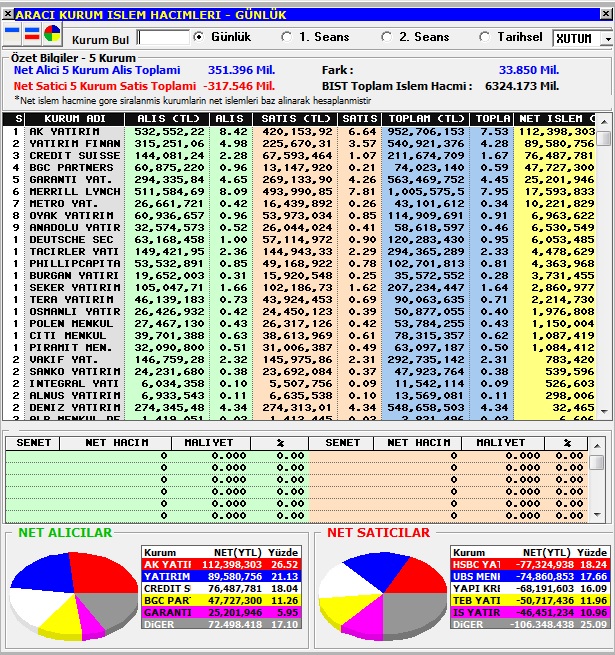Select the OSMANLI YATIR row
This screenshot has height=655, width=615.
[x=299, y=312]
